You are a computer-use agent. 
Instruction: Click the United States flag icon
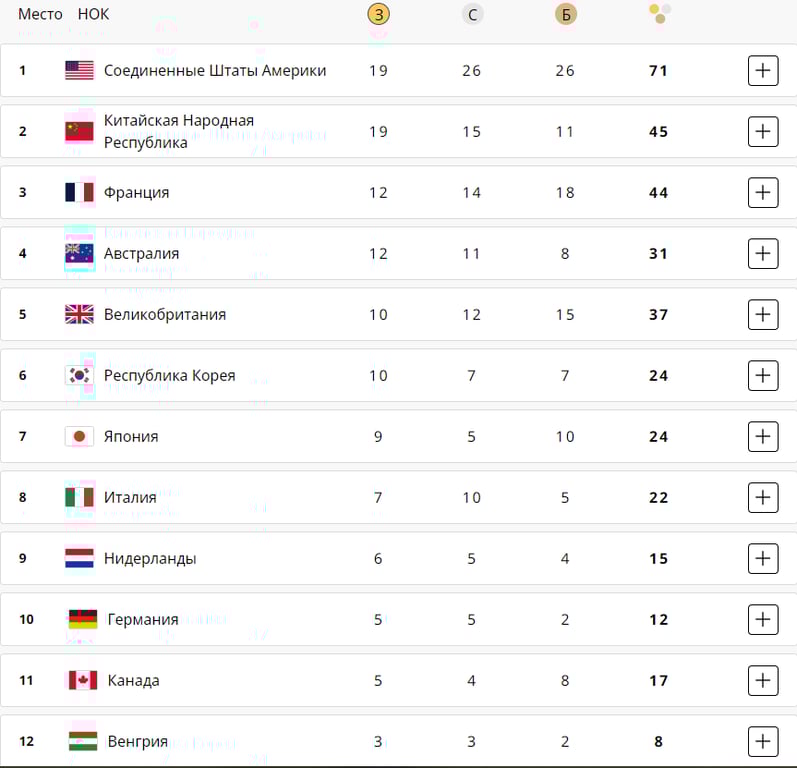pos(79,70)
